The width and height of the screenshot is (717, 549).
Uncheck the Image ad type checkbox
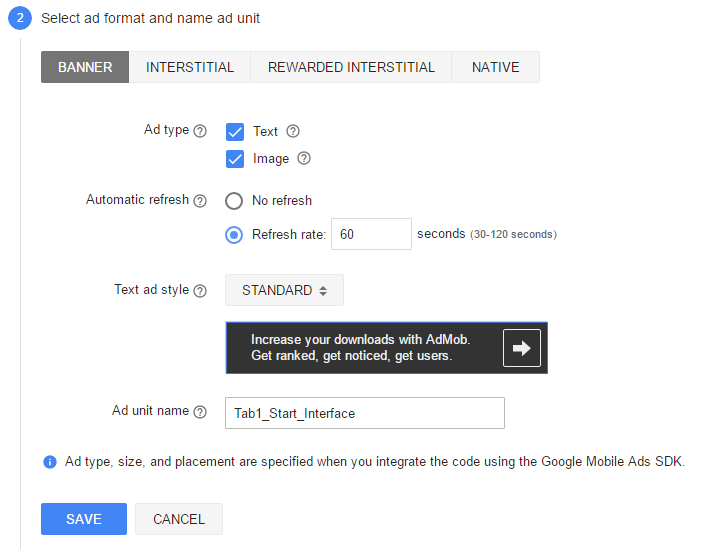[x=235, y=158]
